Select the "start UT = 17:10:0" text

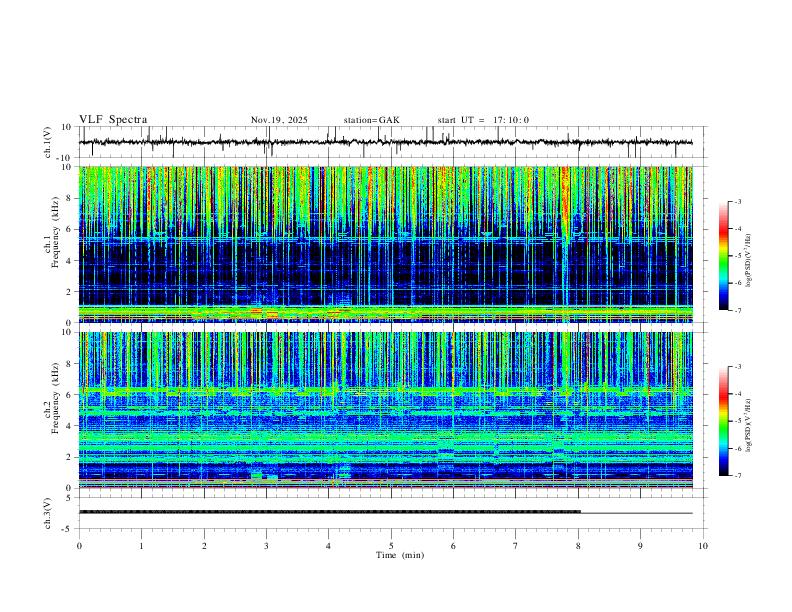(x=483, y=120)
